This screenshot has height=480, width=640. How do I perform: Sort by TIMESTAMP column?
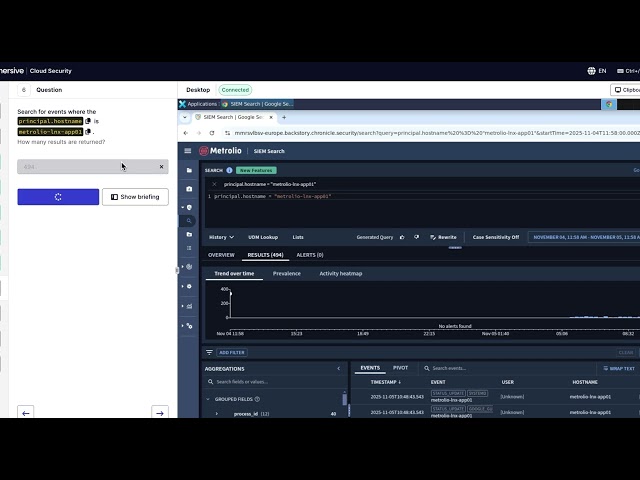(385, 382)
